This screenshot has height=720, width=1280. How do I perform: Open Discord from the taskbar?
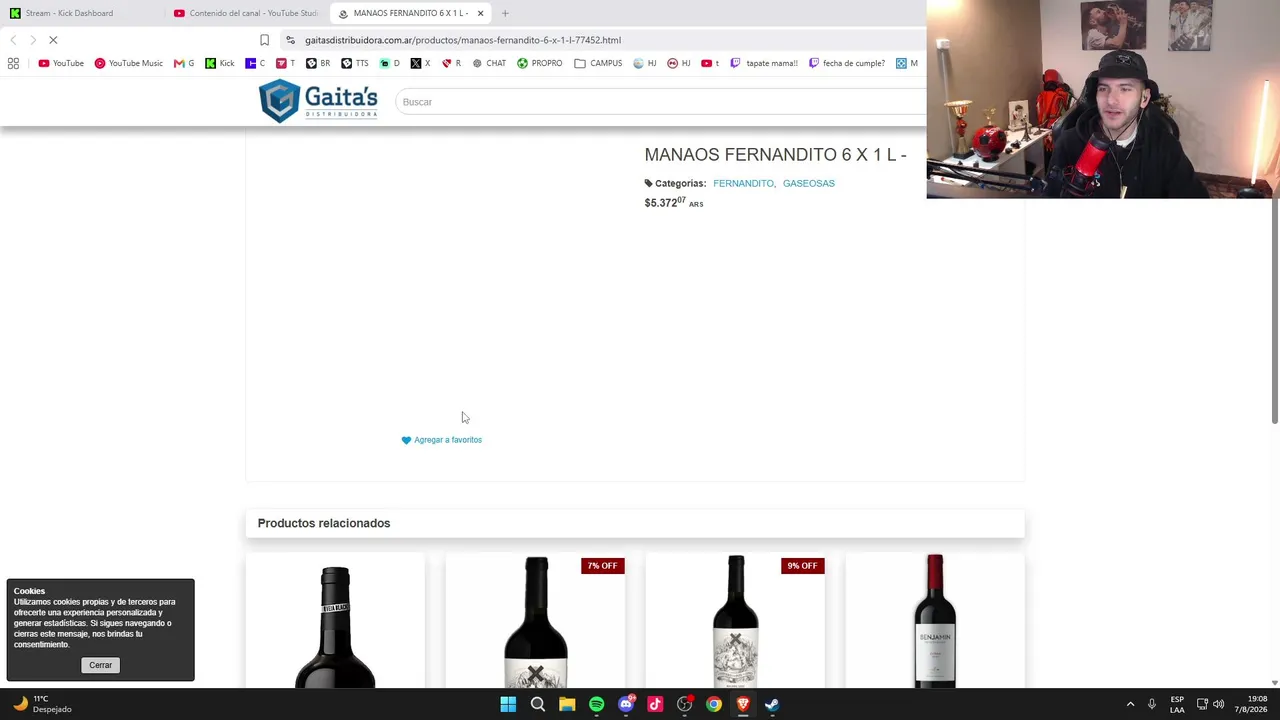coord(626,704)
